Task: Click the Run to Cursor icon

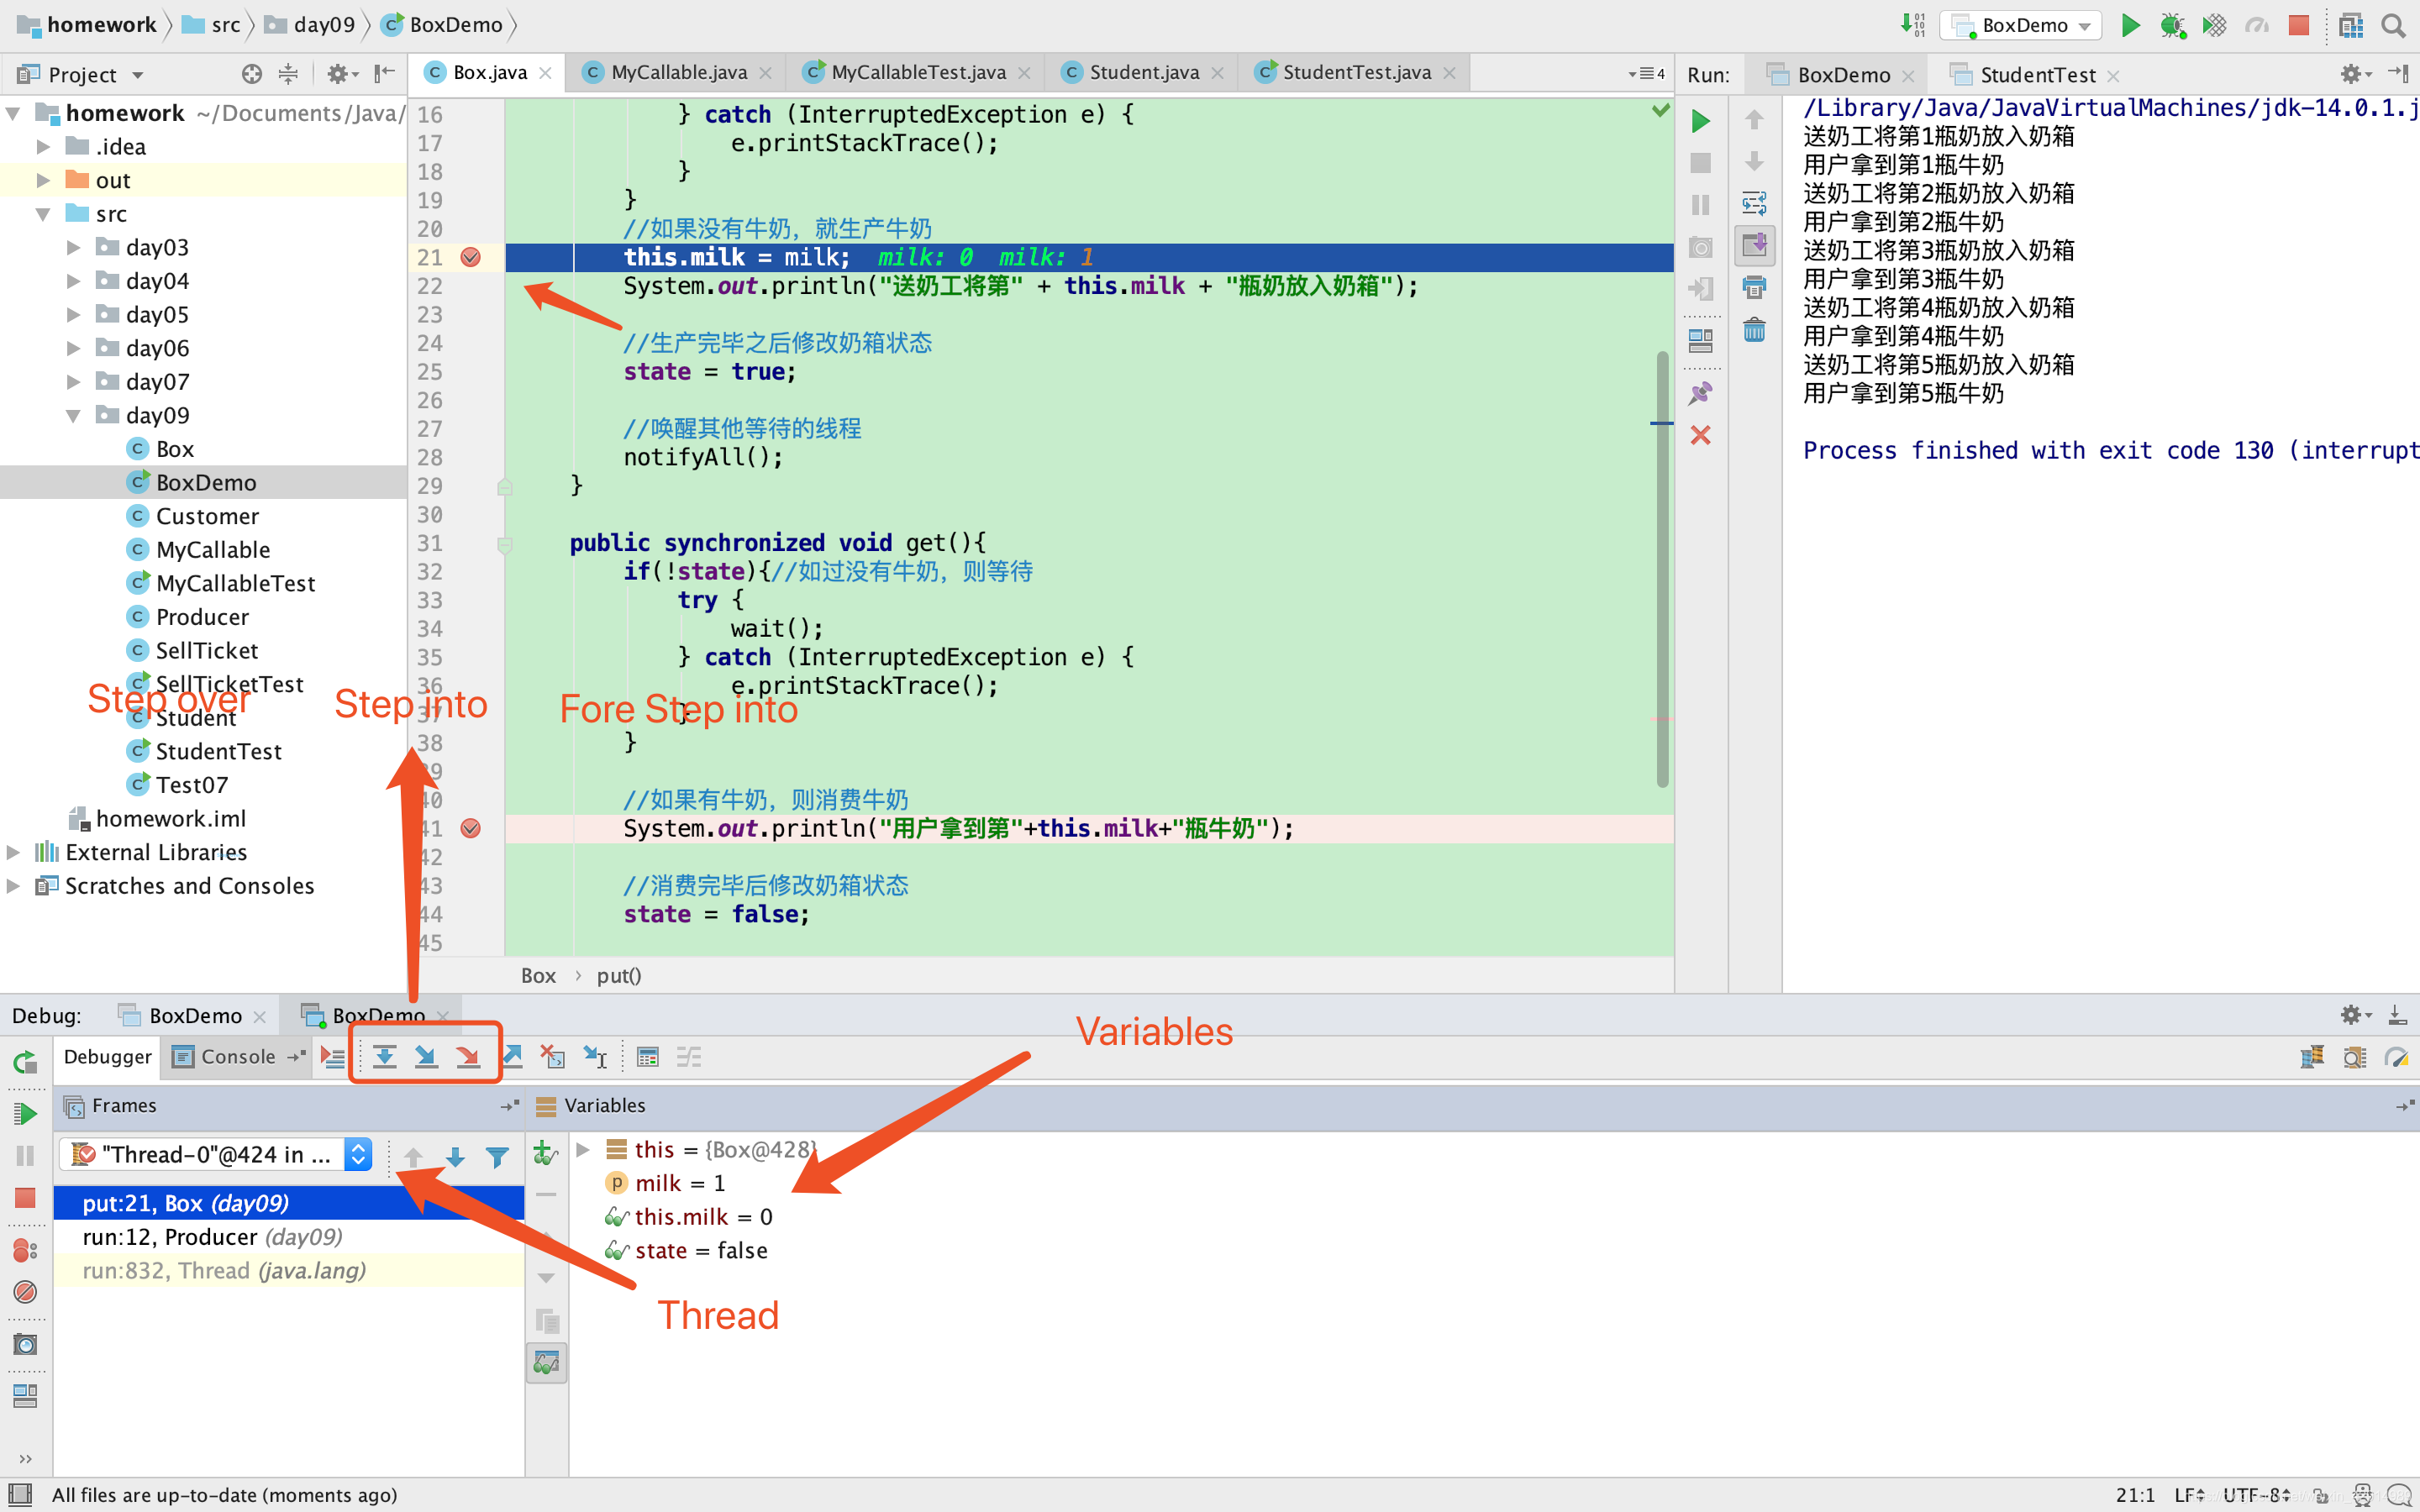Action: tap(596, 1056)
